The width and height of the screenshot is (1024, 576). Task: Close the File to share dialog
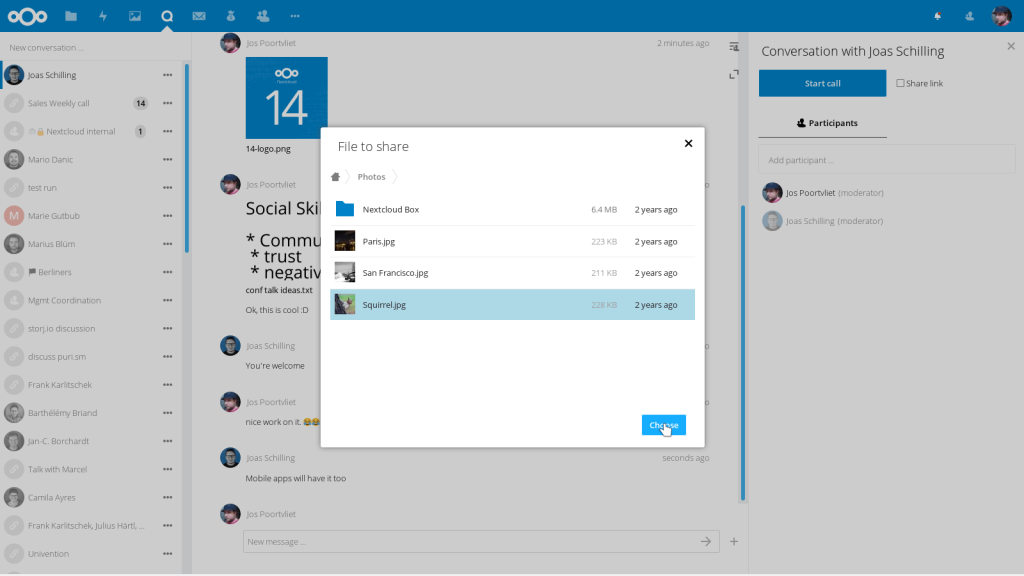click(688, 144)
